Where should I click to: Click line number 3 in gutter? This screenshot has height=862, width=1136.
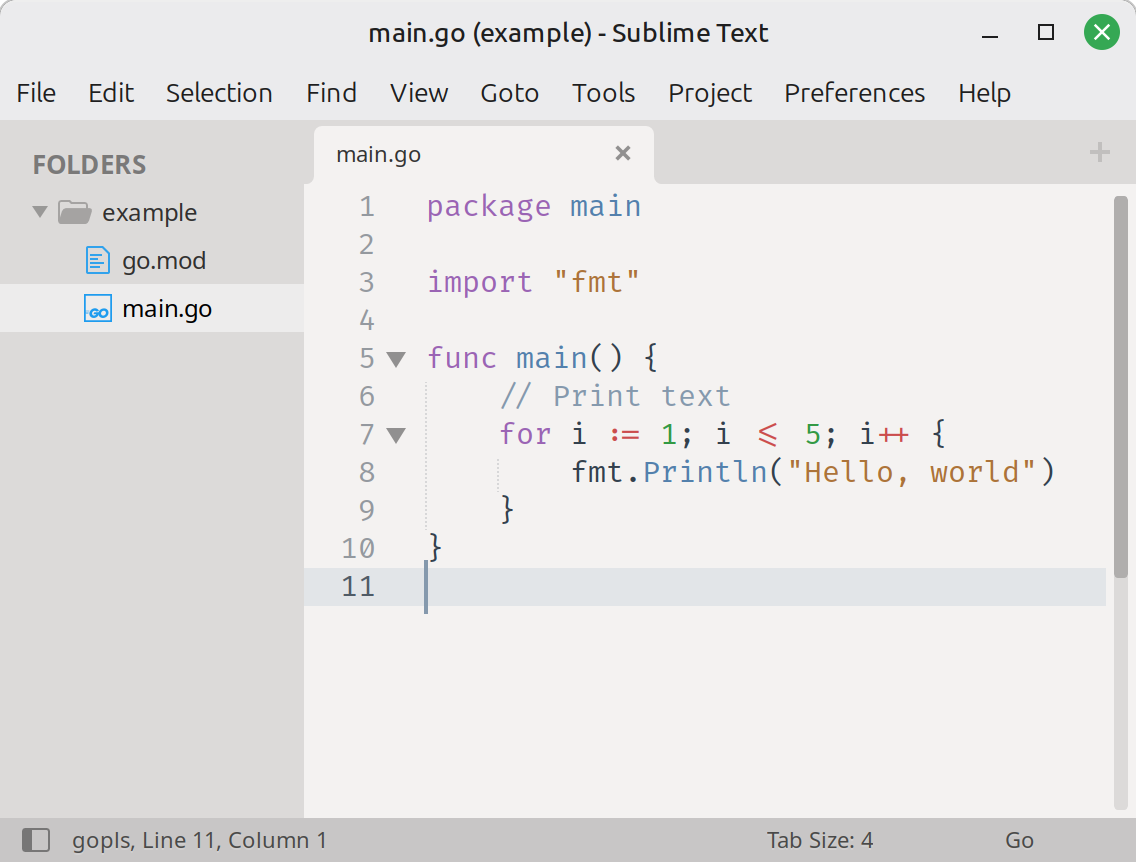pos(367,283)
